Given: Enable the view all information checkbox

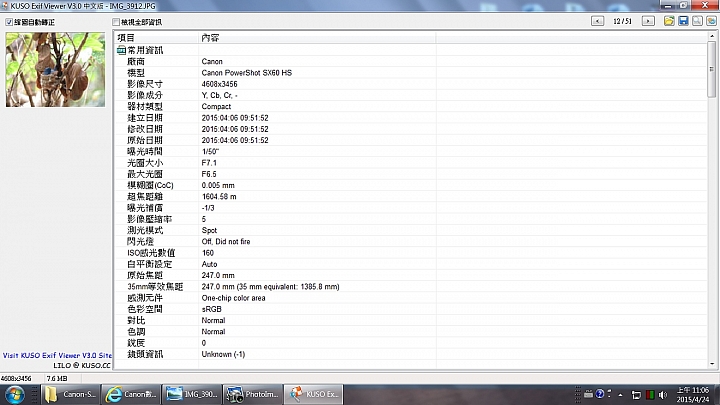Looking at the screenshot, I should (x=116, y=22).
